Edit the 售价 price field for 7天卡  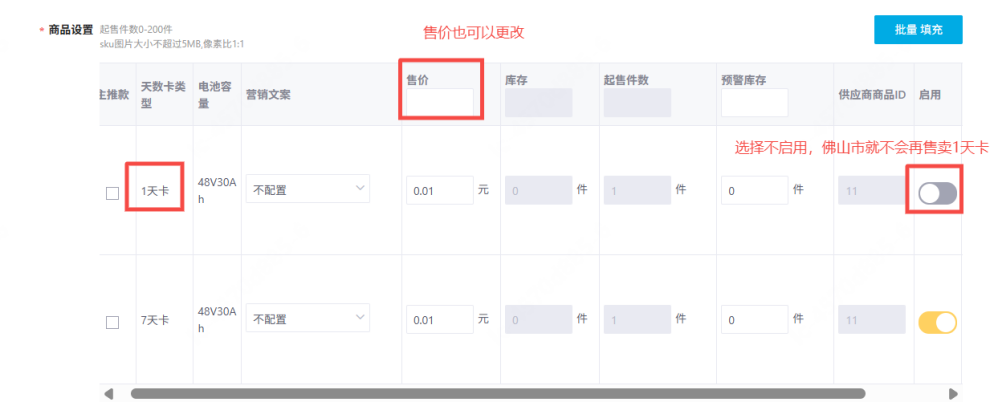coord(440,320)
